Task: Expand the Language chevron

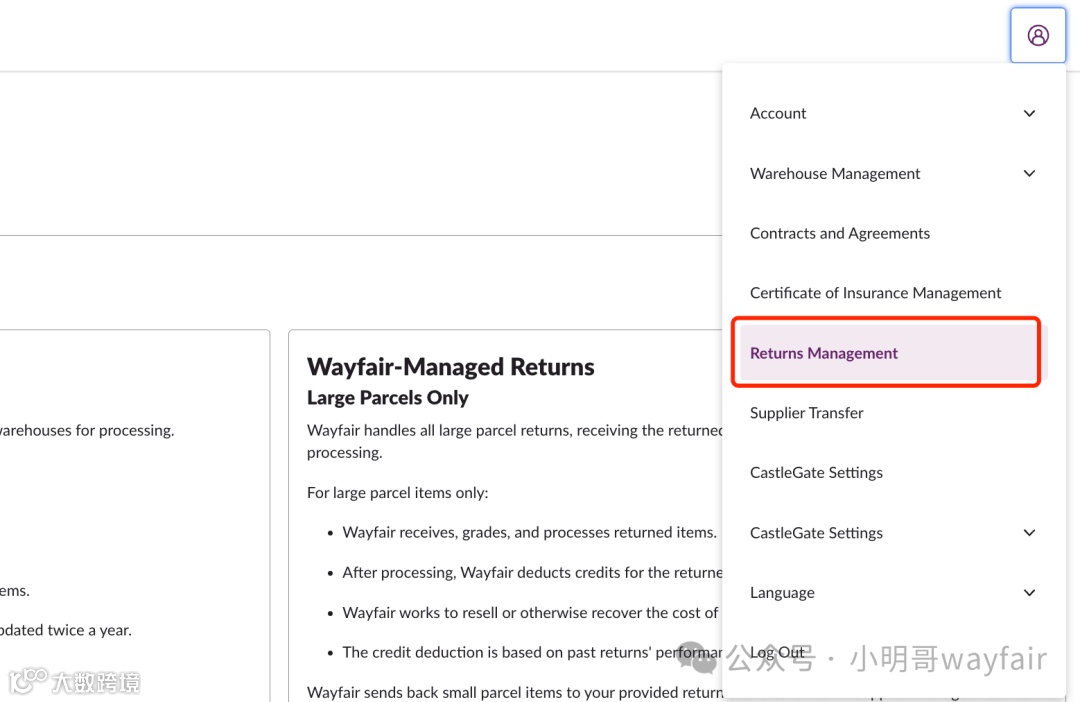Action: pyautogui.click(x=1029, y=593)
